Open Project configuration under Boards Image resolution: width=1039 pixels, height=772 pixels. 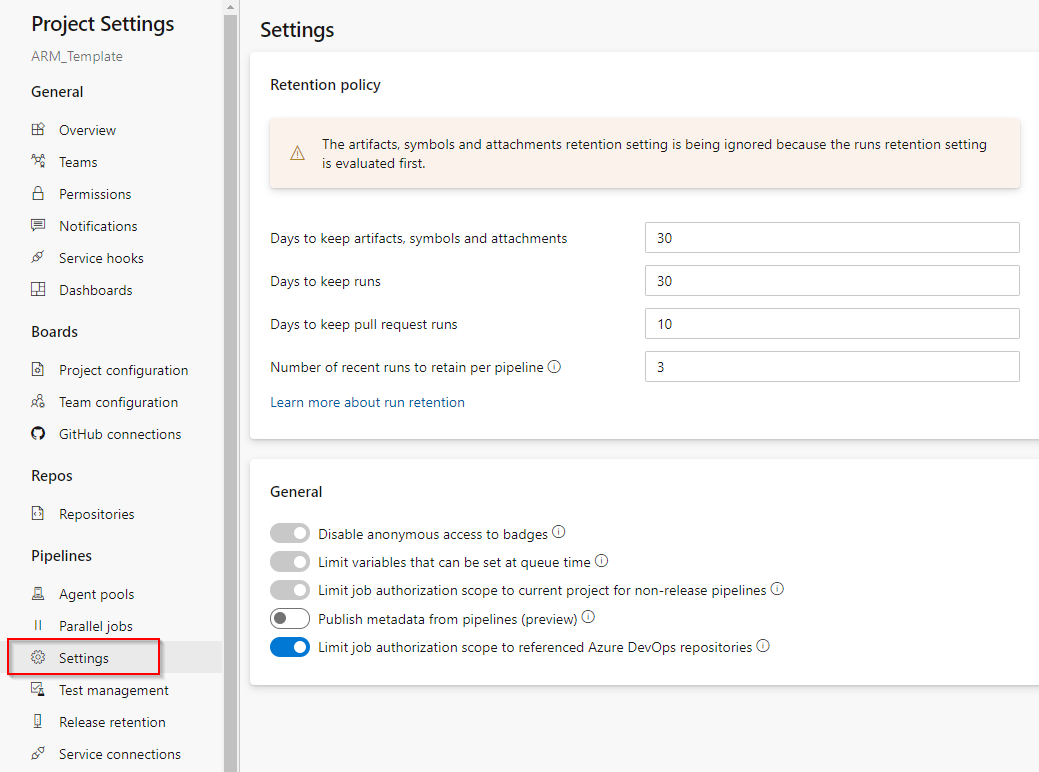tap(124, 369)
